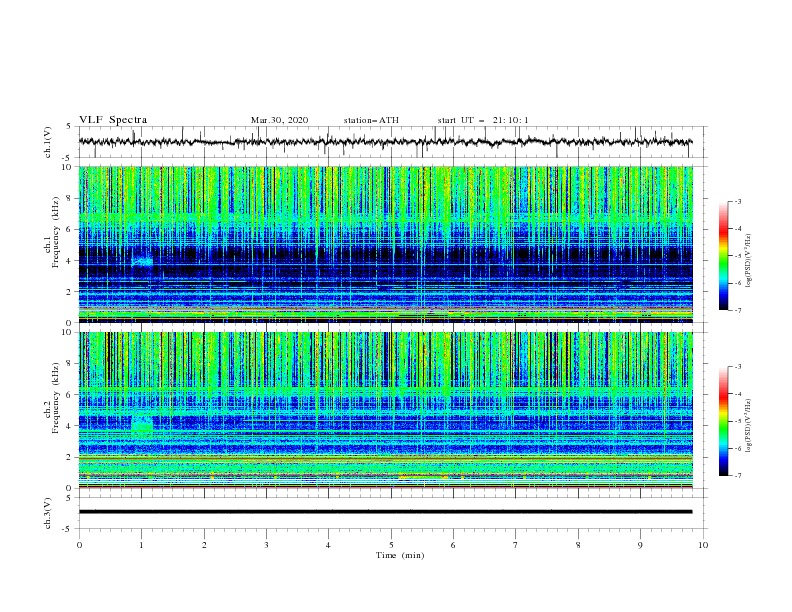Screen dimensions: 792x612
Task: Click the ch.1 spectrogram color scale bar
Action: coord(723,256)
